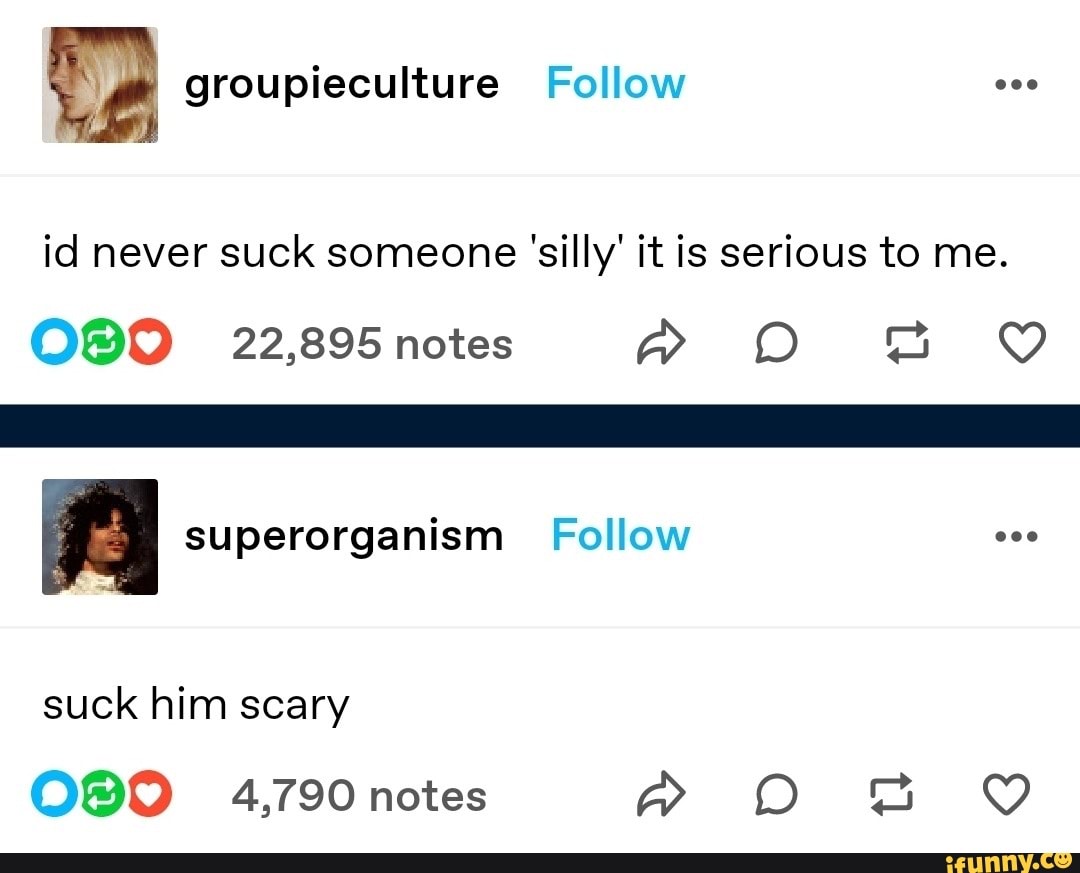The width and height of the screenshot is (1080, 873).
Task: Click the blue reply badge next to 22,895 notes
Action: [x=54, y=342]
